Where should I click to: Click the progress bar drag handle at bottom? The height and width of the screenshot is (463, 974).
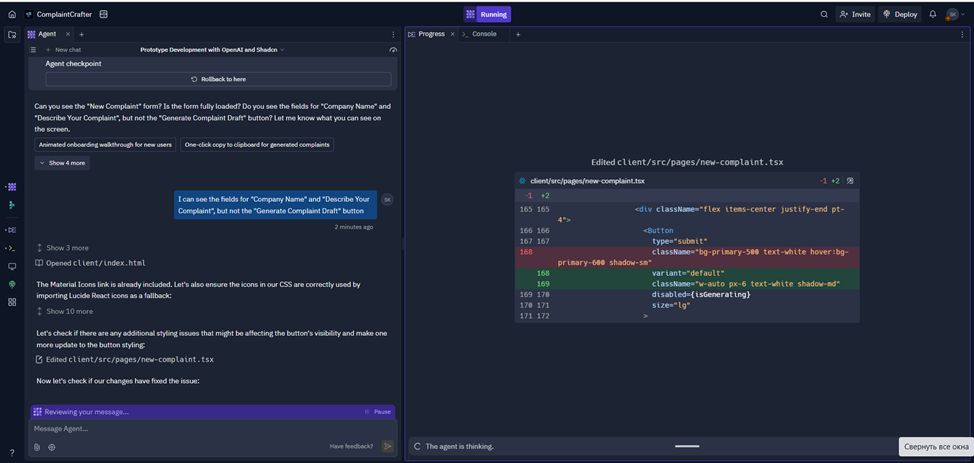point(687,446)
